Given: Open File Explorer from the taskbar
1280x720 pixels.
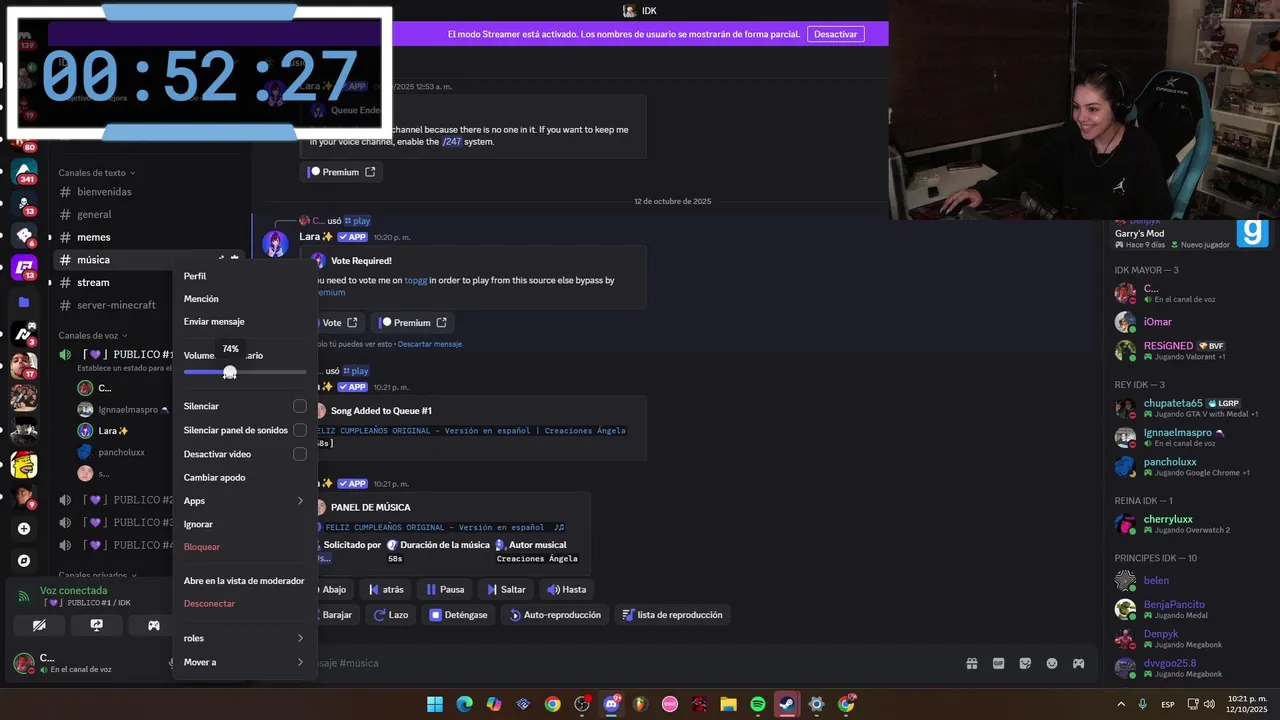Looking at the screenshot, I should pos(728,704).
